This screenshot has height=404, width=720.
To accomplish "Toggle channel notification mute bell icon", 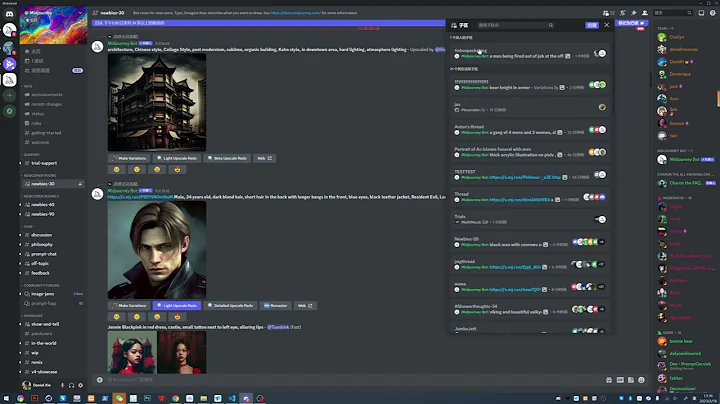I will coord(623,13).
